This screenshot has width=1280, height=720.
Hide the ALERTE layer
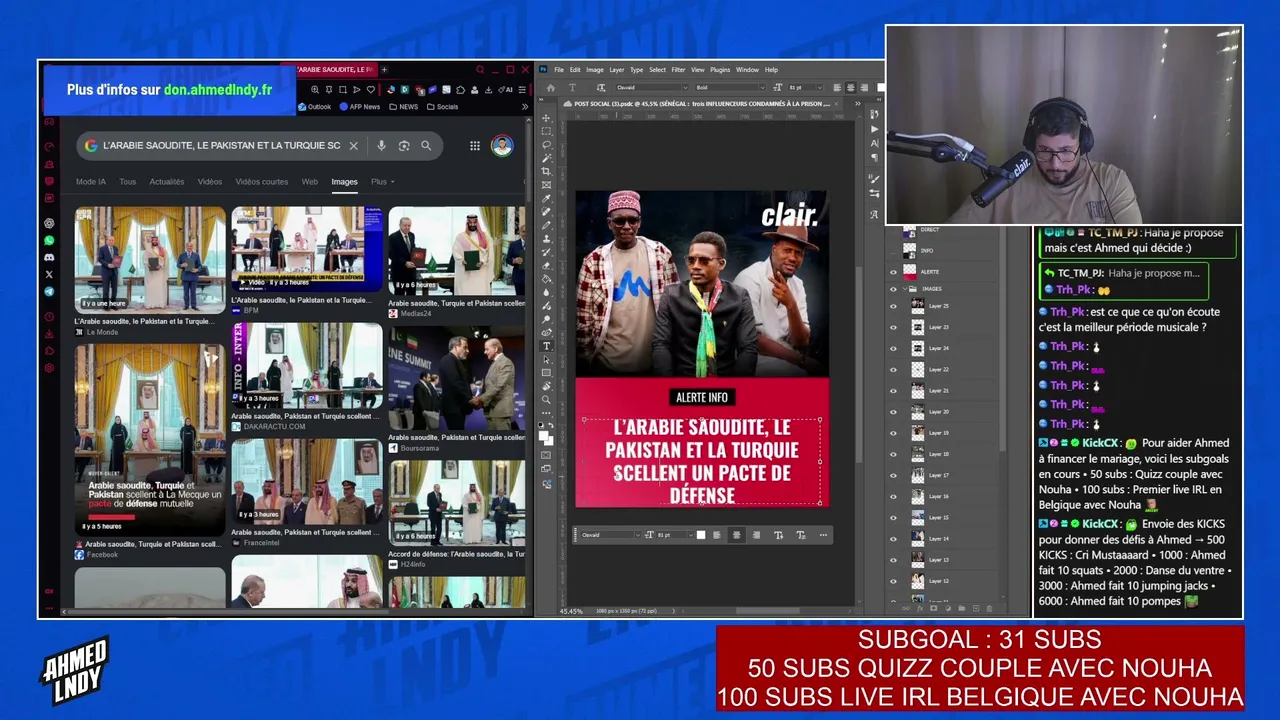pyautogui.click(x=894, y=271)
